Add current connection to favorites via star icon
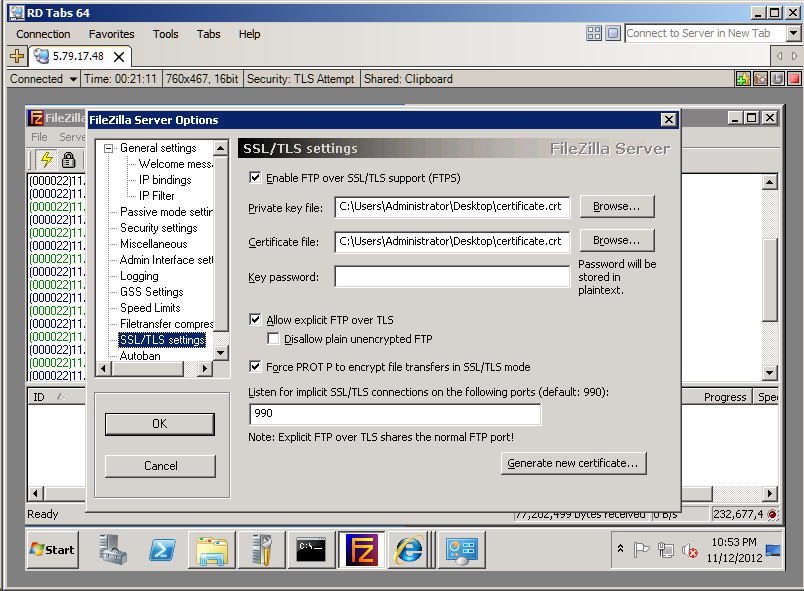Screen dimensions: 804x591 [743, 78]
